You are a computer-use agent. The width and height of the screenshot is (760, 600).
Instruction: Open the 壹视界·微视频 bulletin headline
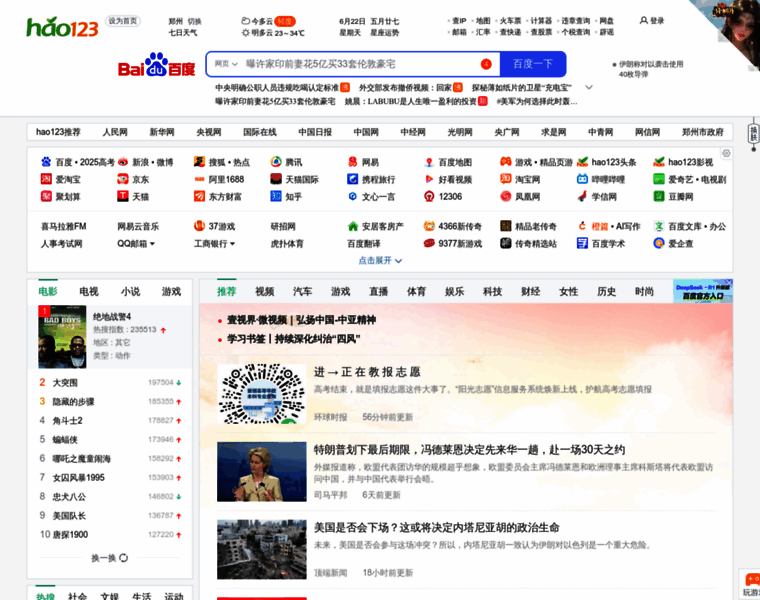[301, 320]
